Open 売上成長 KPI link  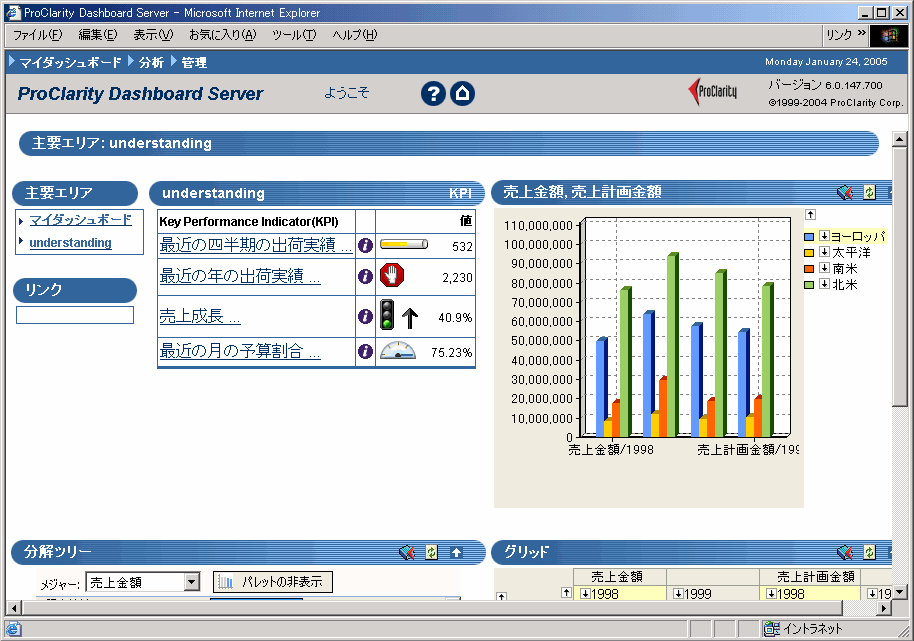pyautogui.click(x=200, y=316)
